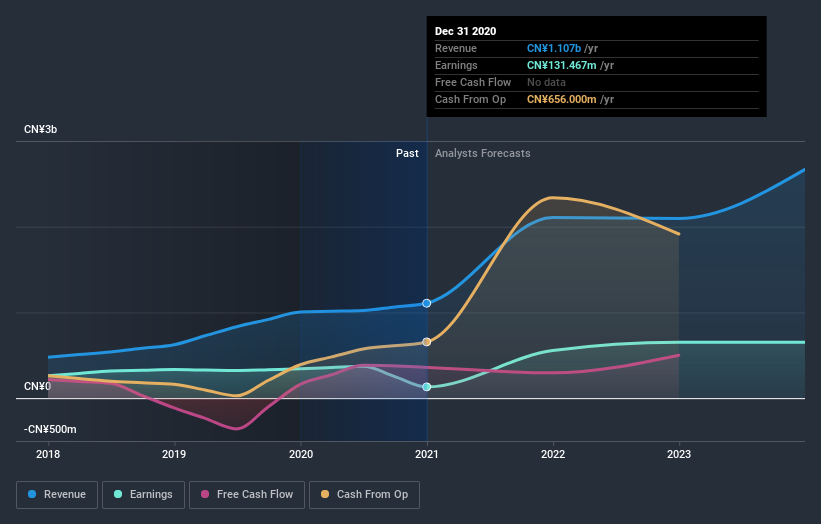Click the 'Dec 31 2020' tooltip heading
The image size is (821, 524).
click(465, 31)
